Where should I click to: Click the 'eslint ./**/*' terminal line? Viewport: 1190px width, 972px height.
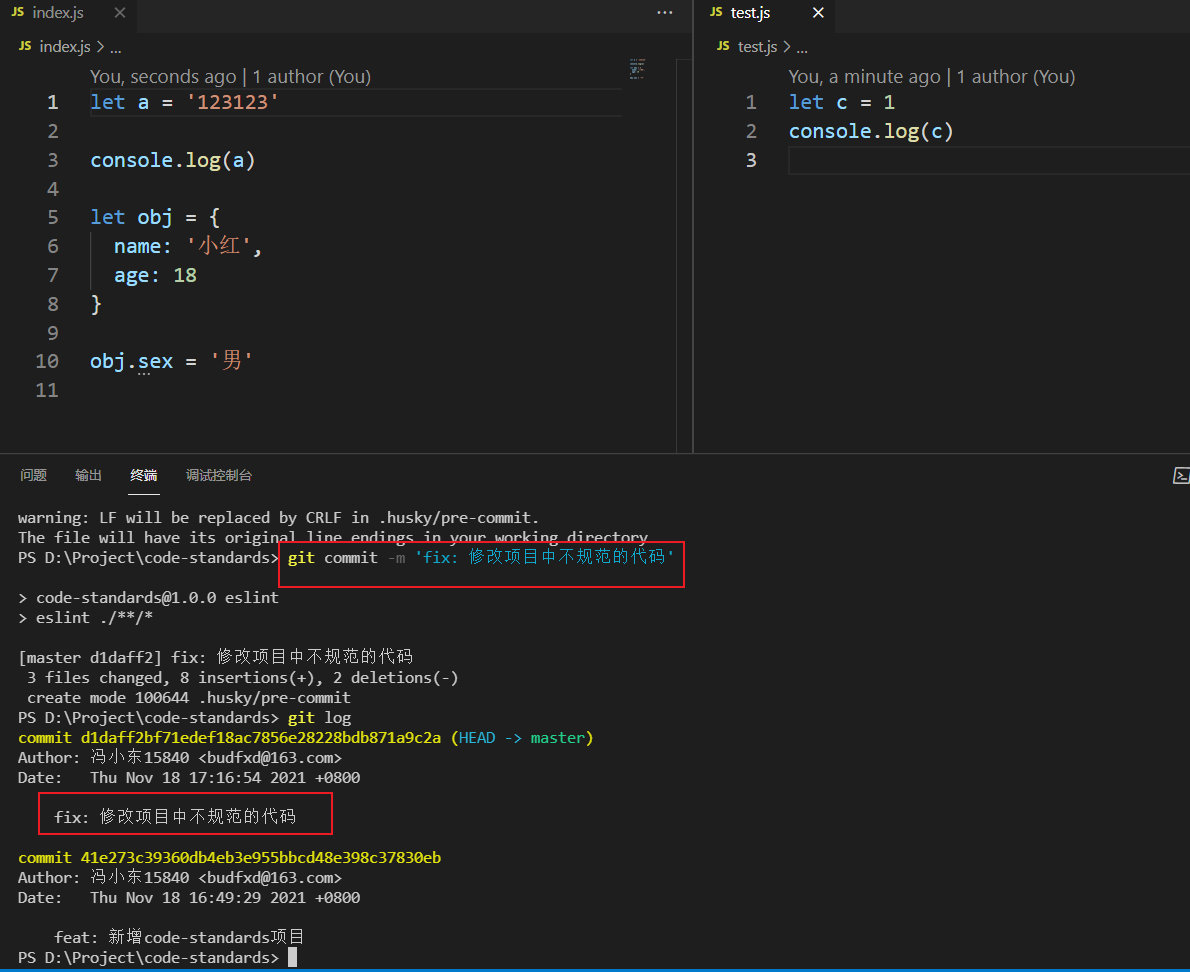[85, 618]
